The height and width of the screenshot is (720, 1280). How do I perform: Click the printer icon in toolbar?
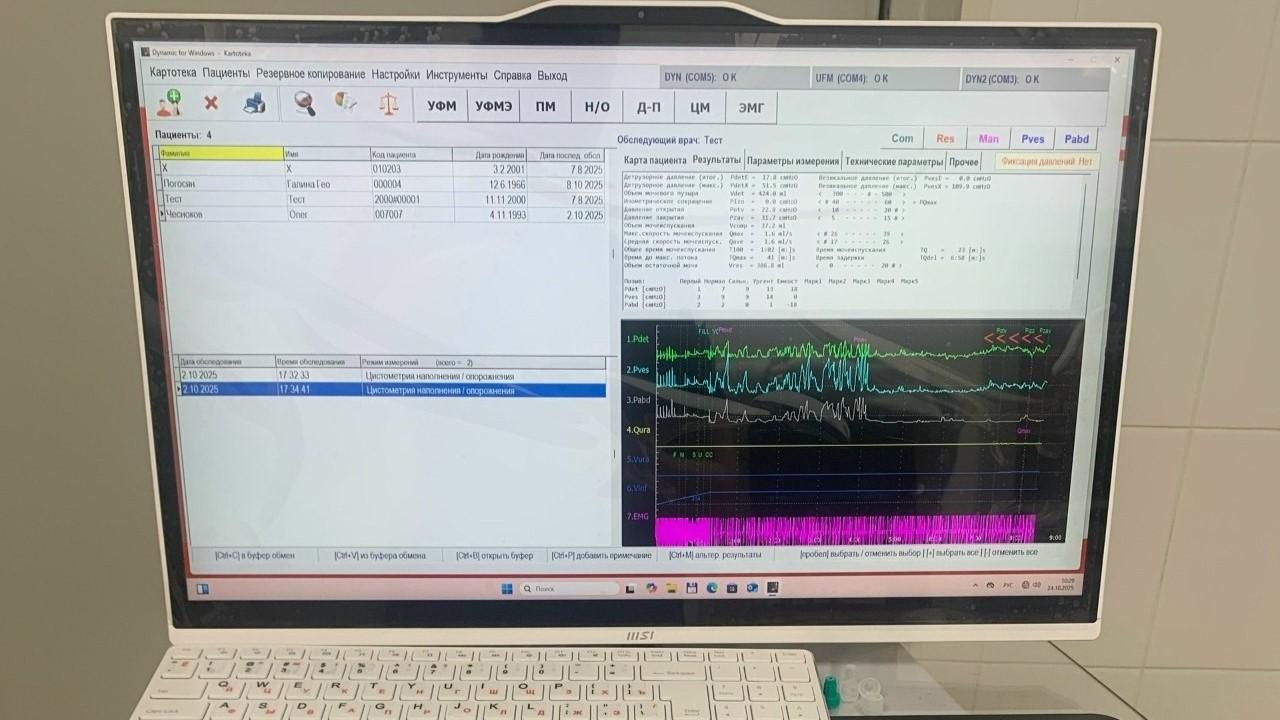(254, 103)
